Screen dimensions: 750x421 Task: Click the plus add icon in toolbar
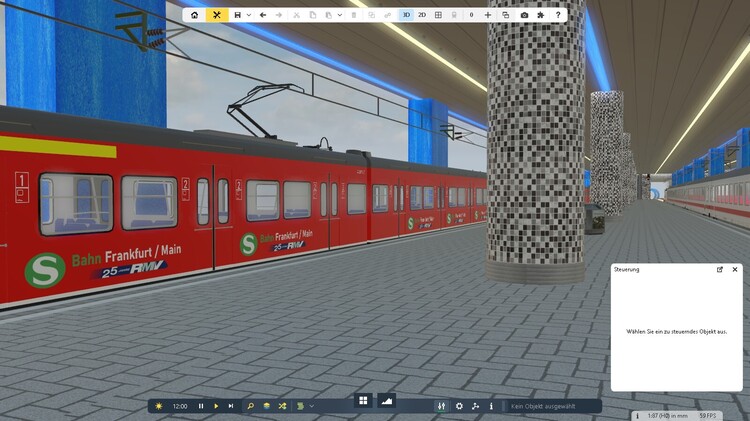coord(488,15)
